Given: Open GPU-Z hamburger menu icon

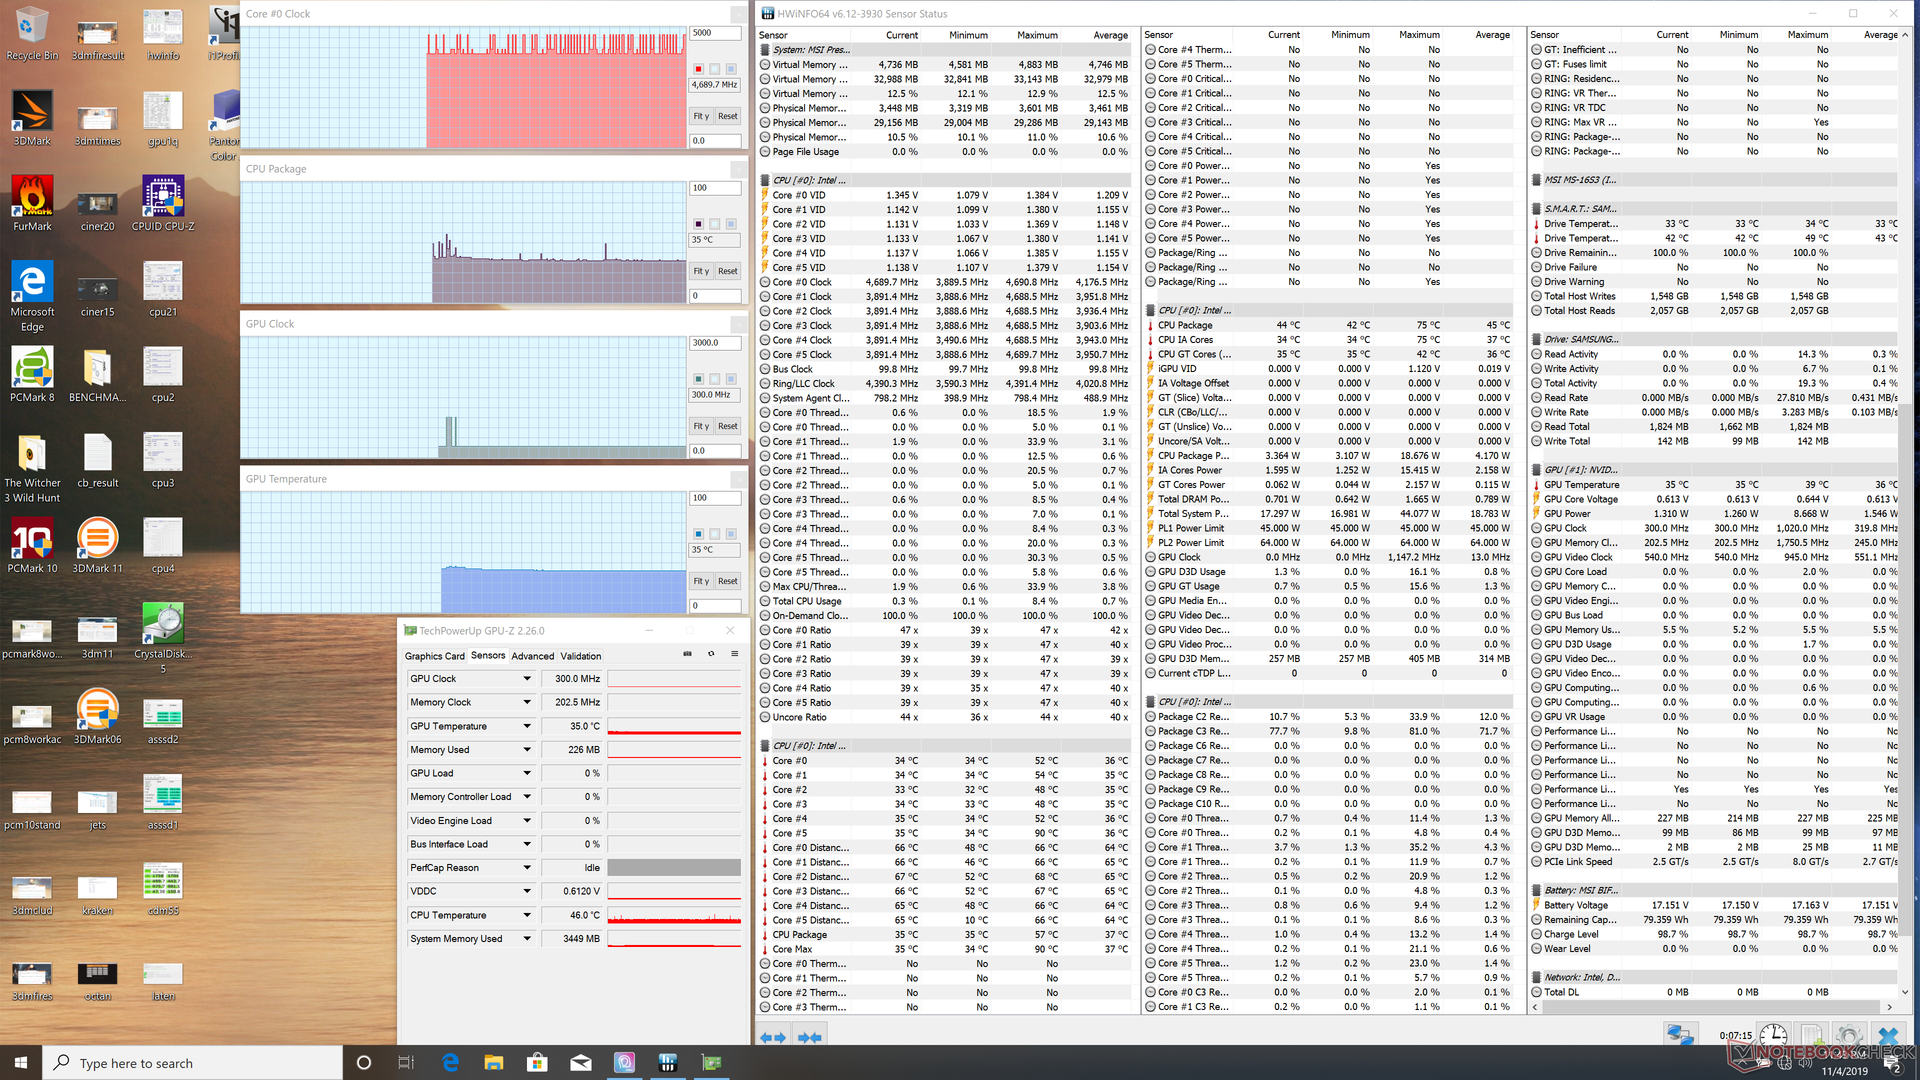Looking at the screenshot, I should 734,654.
